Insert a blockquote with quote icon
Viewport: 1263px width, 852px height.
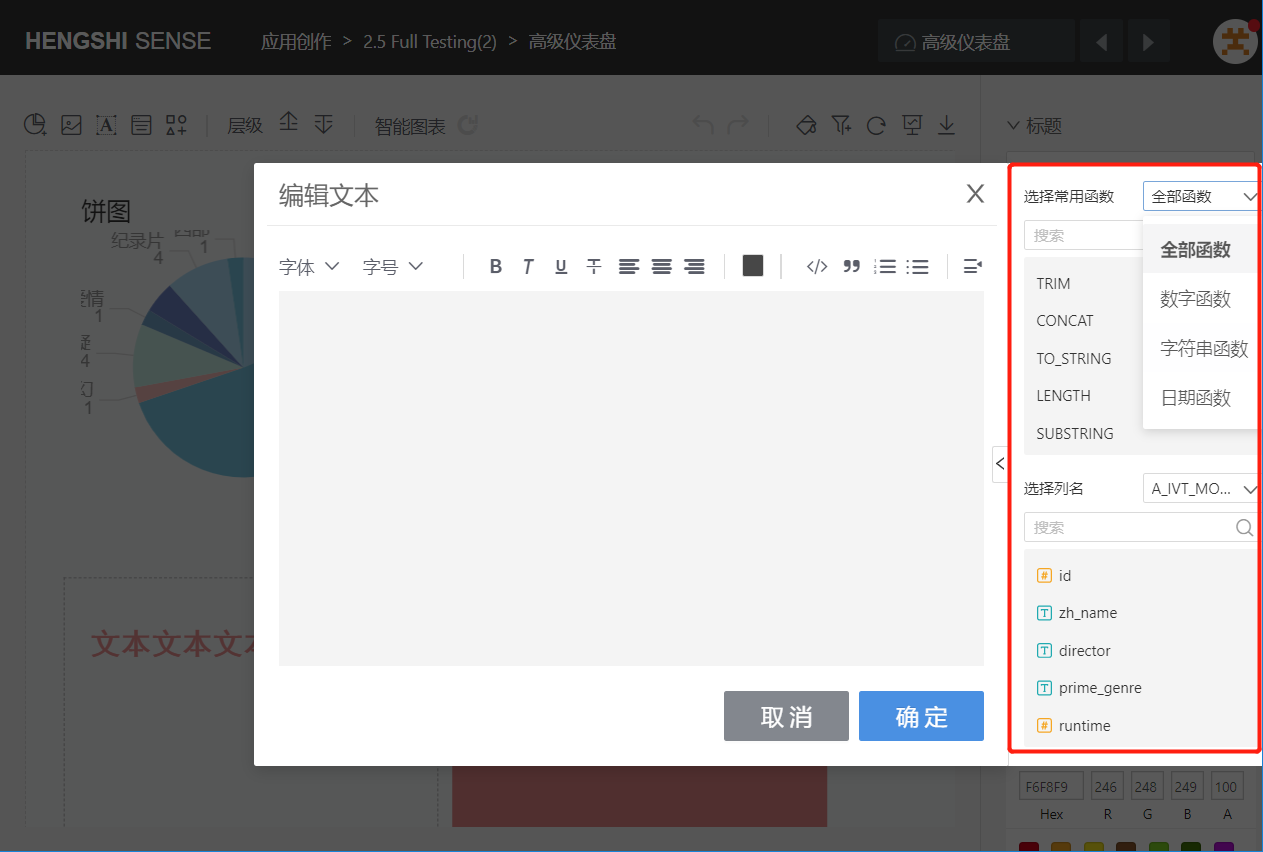click(851, 267)
